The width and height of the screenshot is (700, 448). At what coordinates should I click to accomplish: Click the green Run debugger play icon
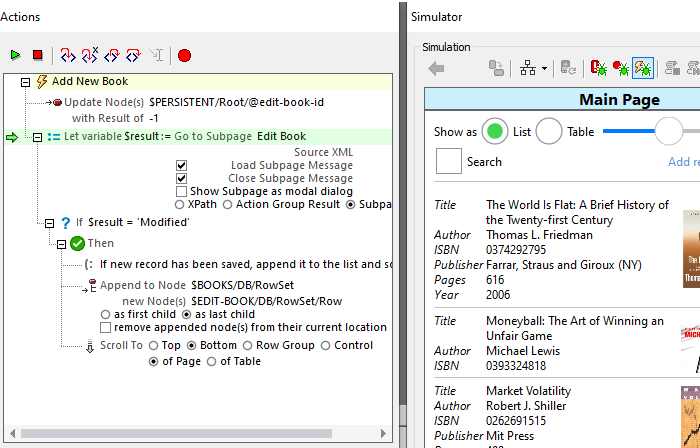[16, 55]
